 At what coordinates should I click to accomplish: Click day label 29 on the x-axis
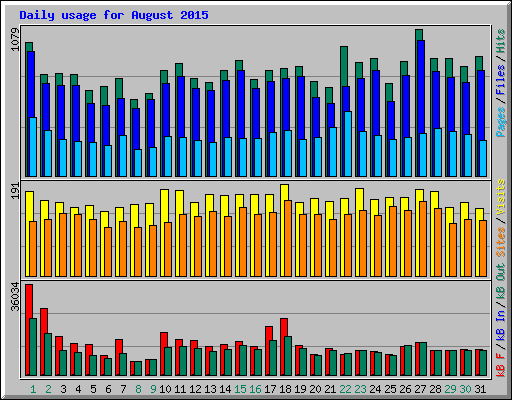coord(450,389)
